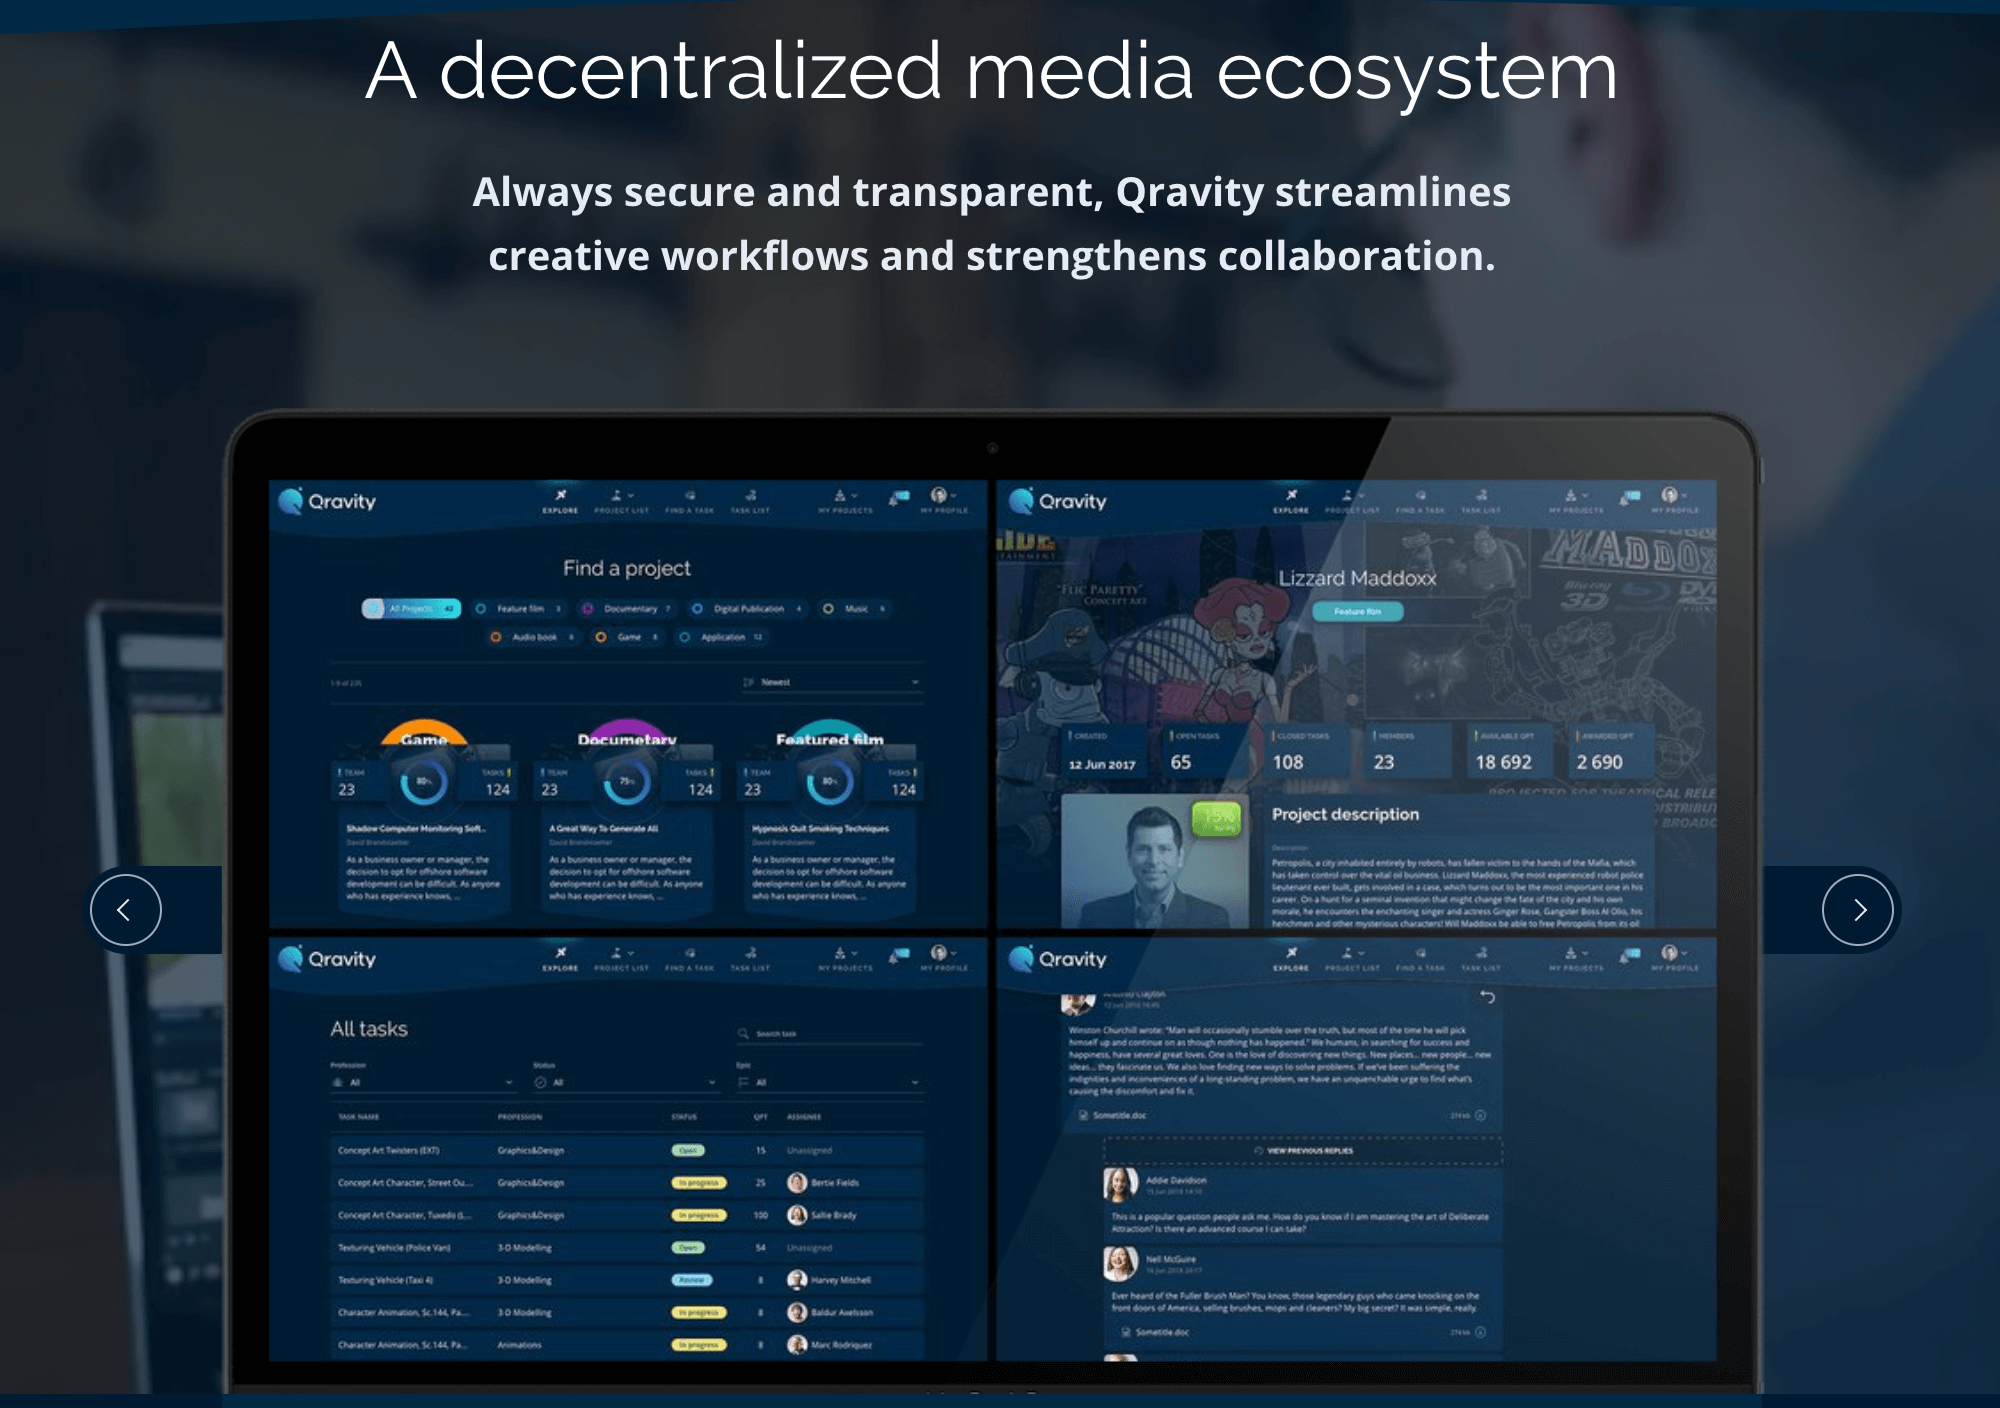Click the reply arrow icon in the comments panel
The image size is (2000, 1408).
tap(1487, 997)
